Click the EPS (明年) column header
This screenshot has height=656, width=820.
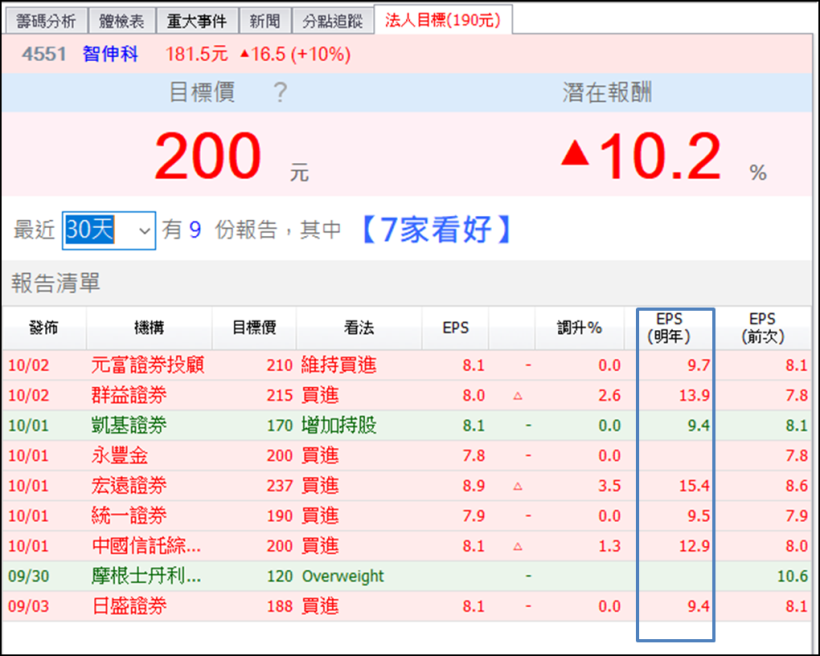669,328
